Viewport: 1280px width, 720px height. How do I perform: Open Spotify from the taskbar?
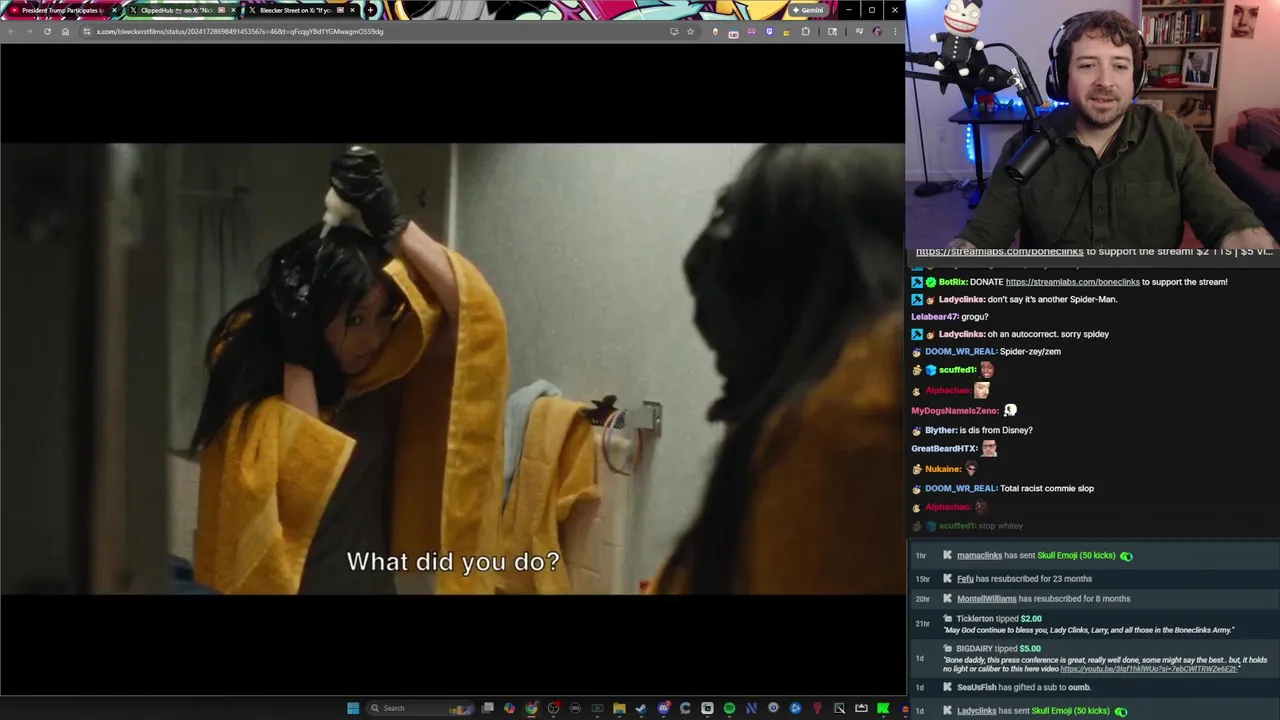tap(729, 708)
